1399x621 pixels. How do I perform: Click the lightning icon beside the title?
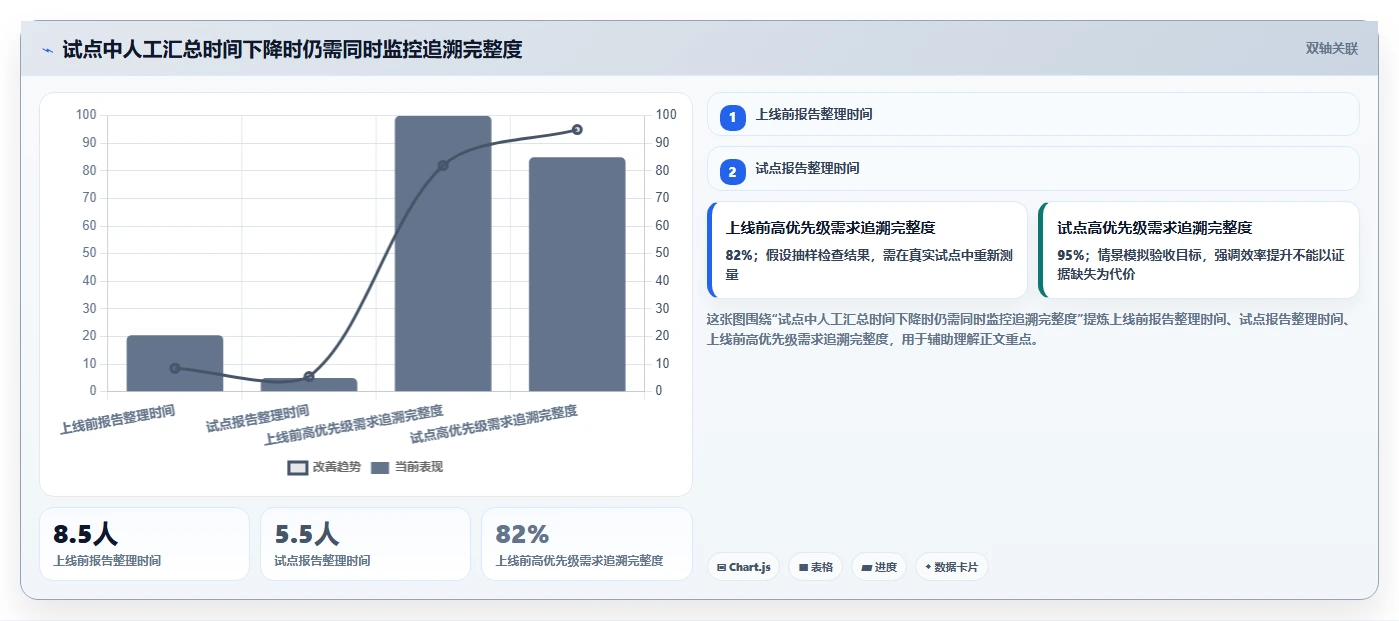click(x=47, y=50)
